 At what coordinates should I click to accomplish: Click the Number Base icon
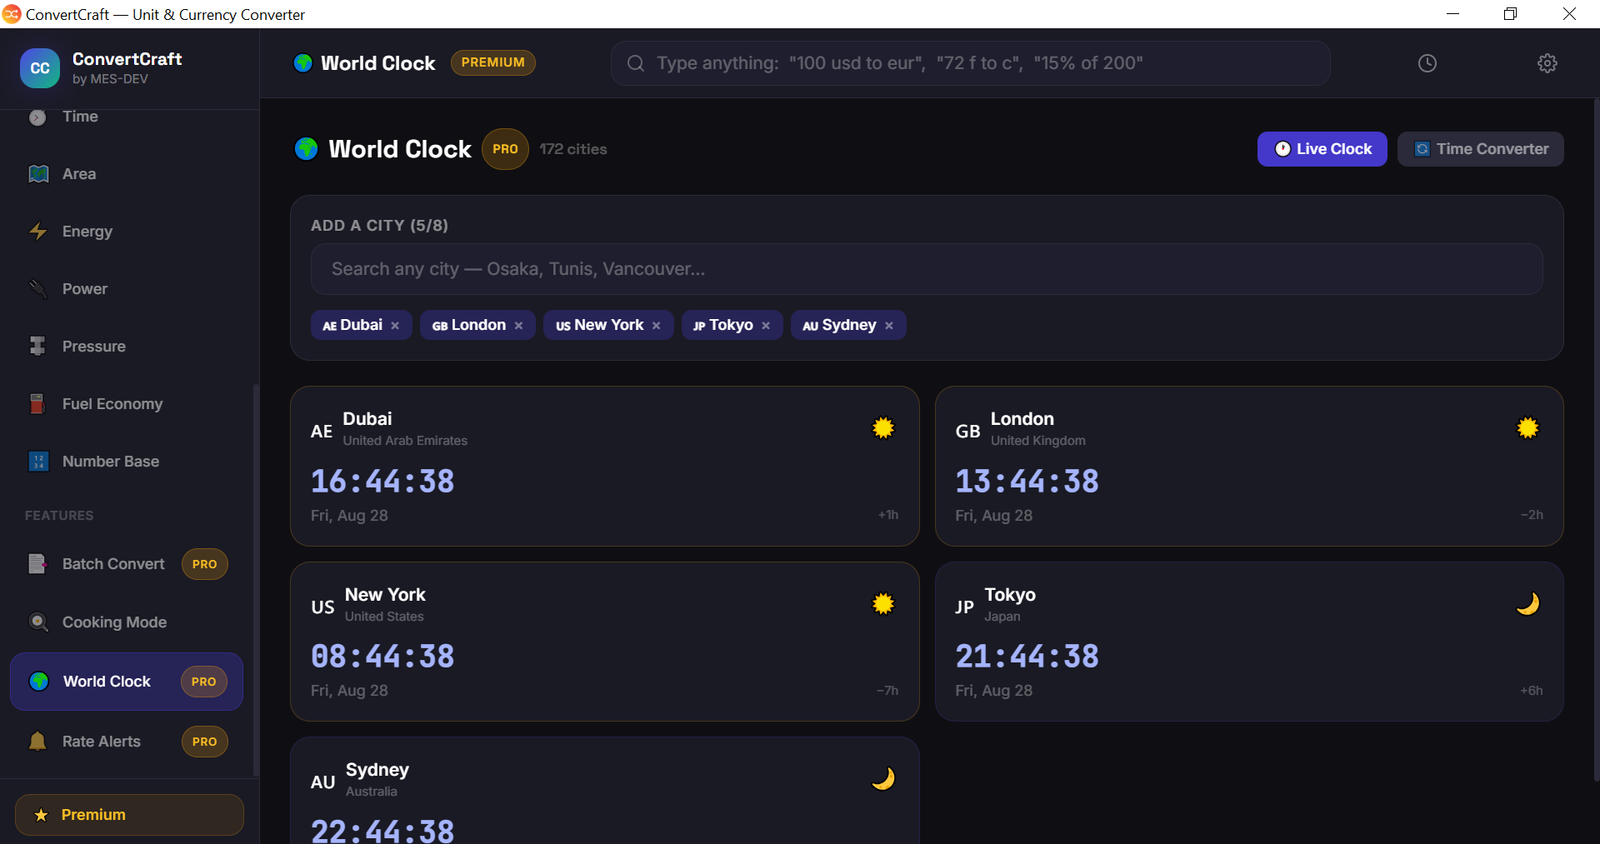(x=38, y=461)
